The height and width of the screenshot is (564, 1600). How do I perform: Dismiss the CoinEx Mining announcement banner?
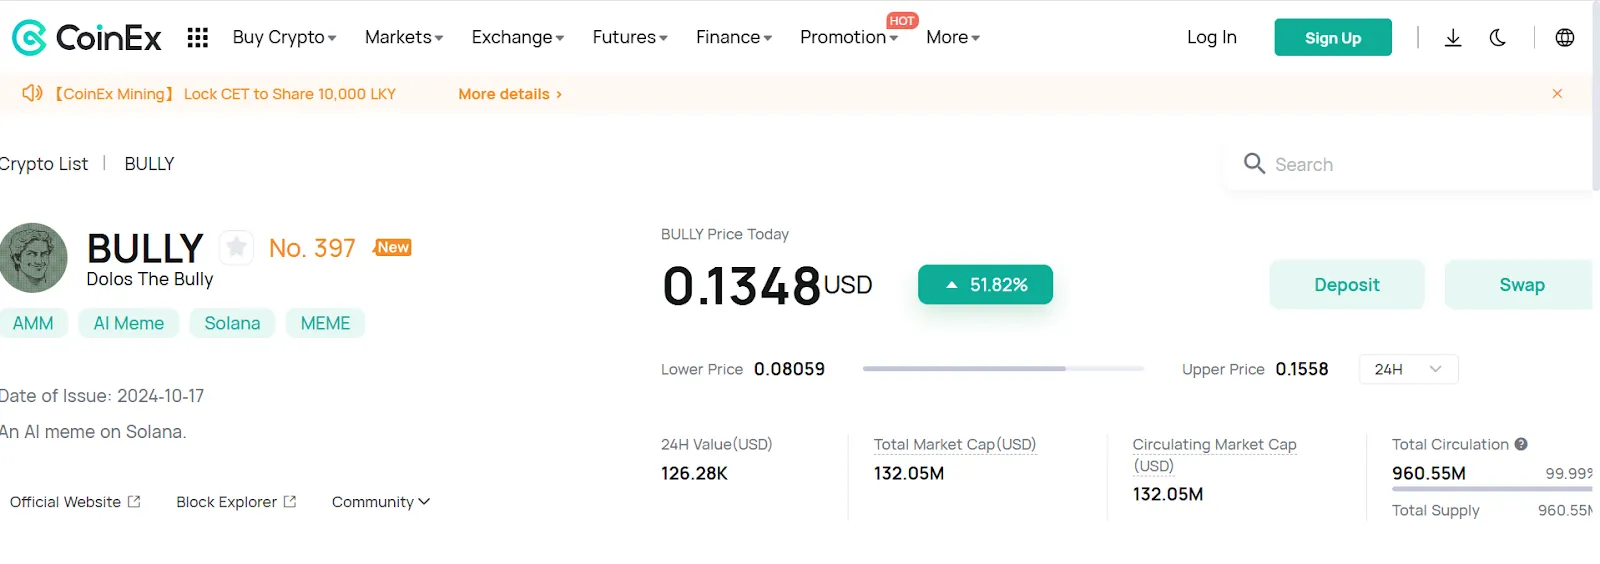point(1557,93)
